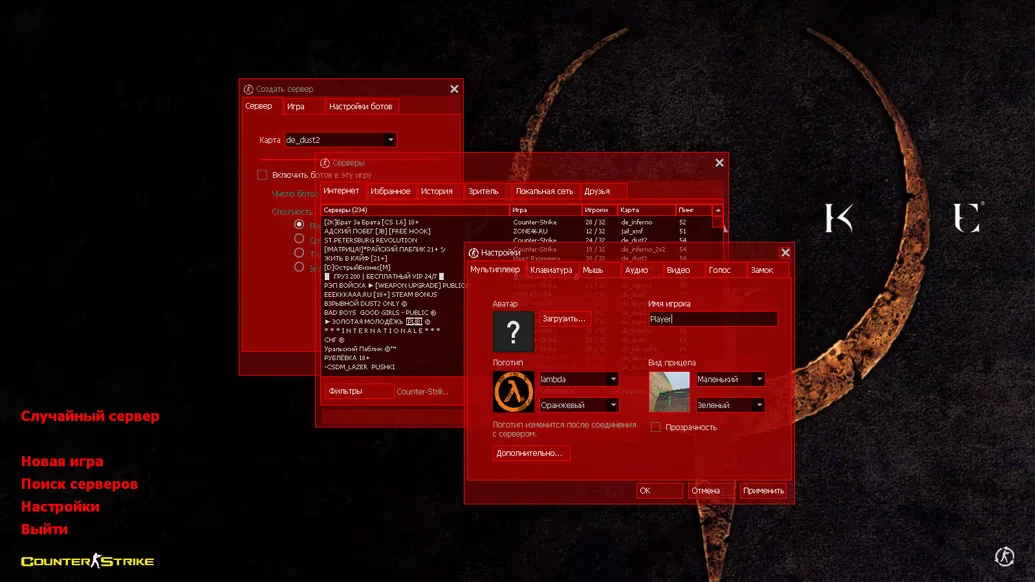
Task: Select server 'АДСКИЙ ПОБЕГ [JB] [FREE HOOK]'
Action: click(517, 232)
